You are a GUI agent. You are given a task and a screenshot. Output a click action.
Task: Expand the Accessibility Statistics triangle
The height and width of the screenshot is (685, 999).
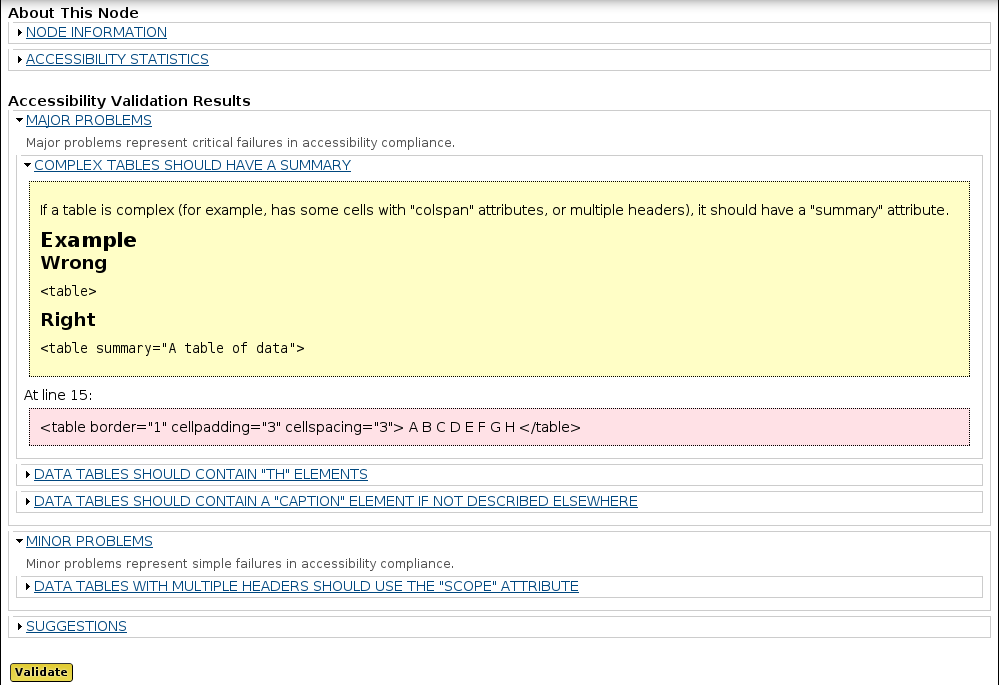pos(20,59)
